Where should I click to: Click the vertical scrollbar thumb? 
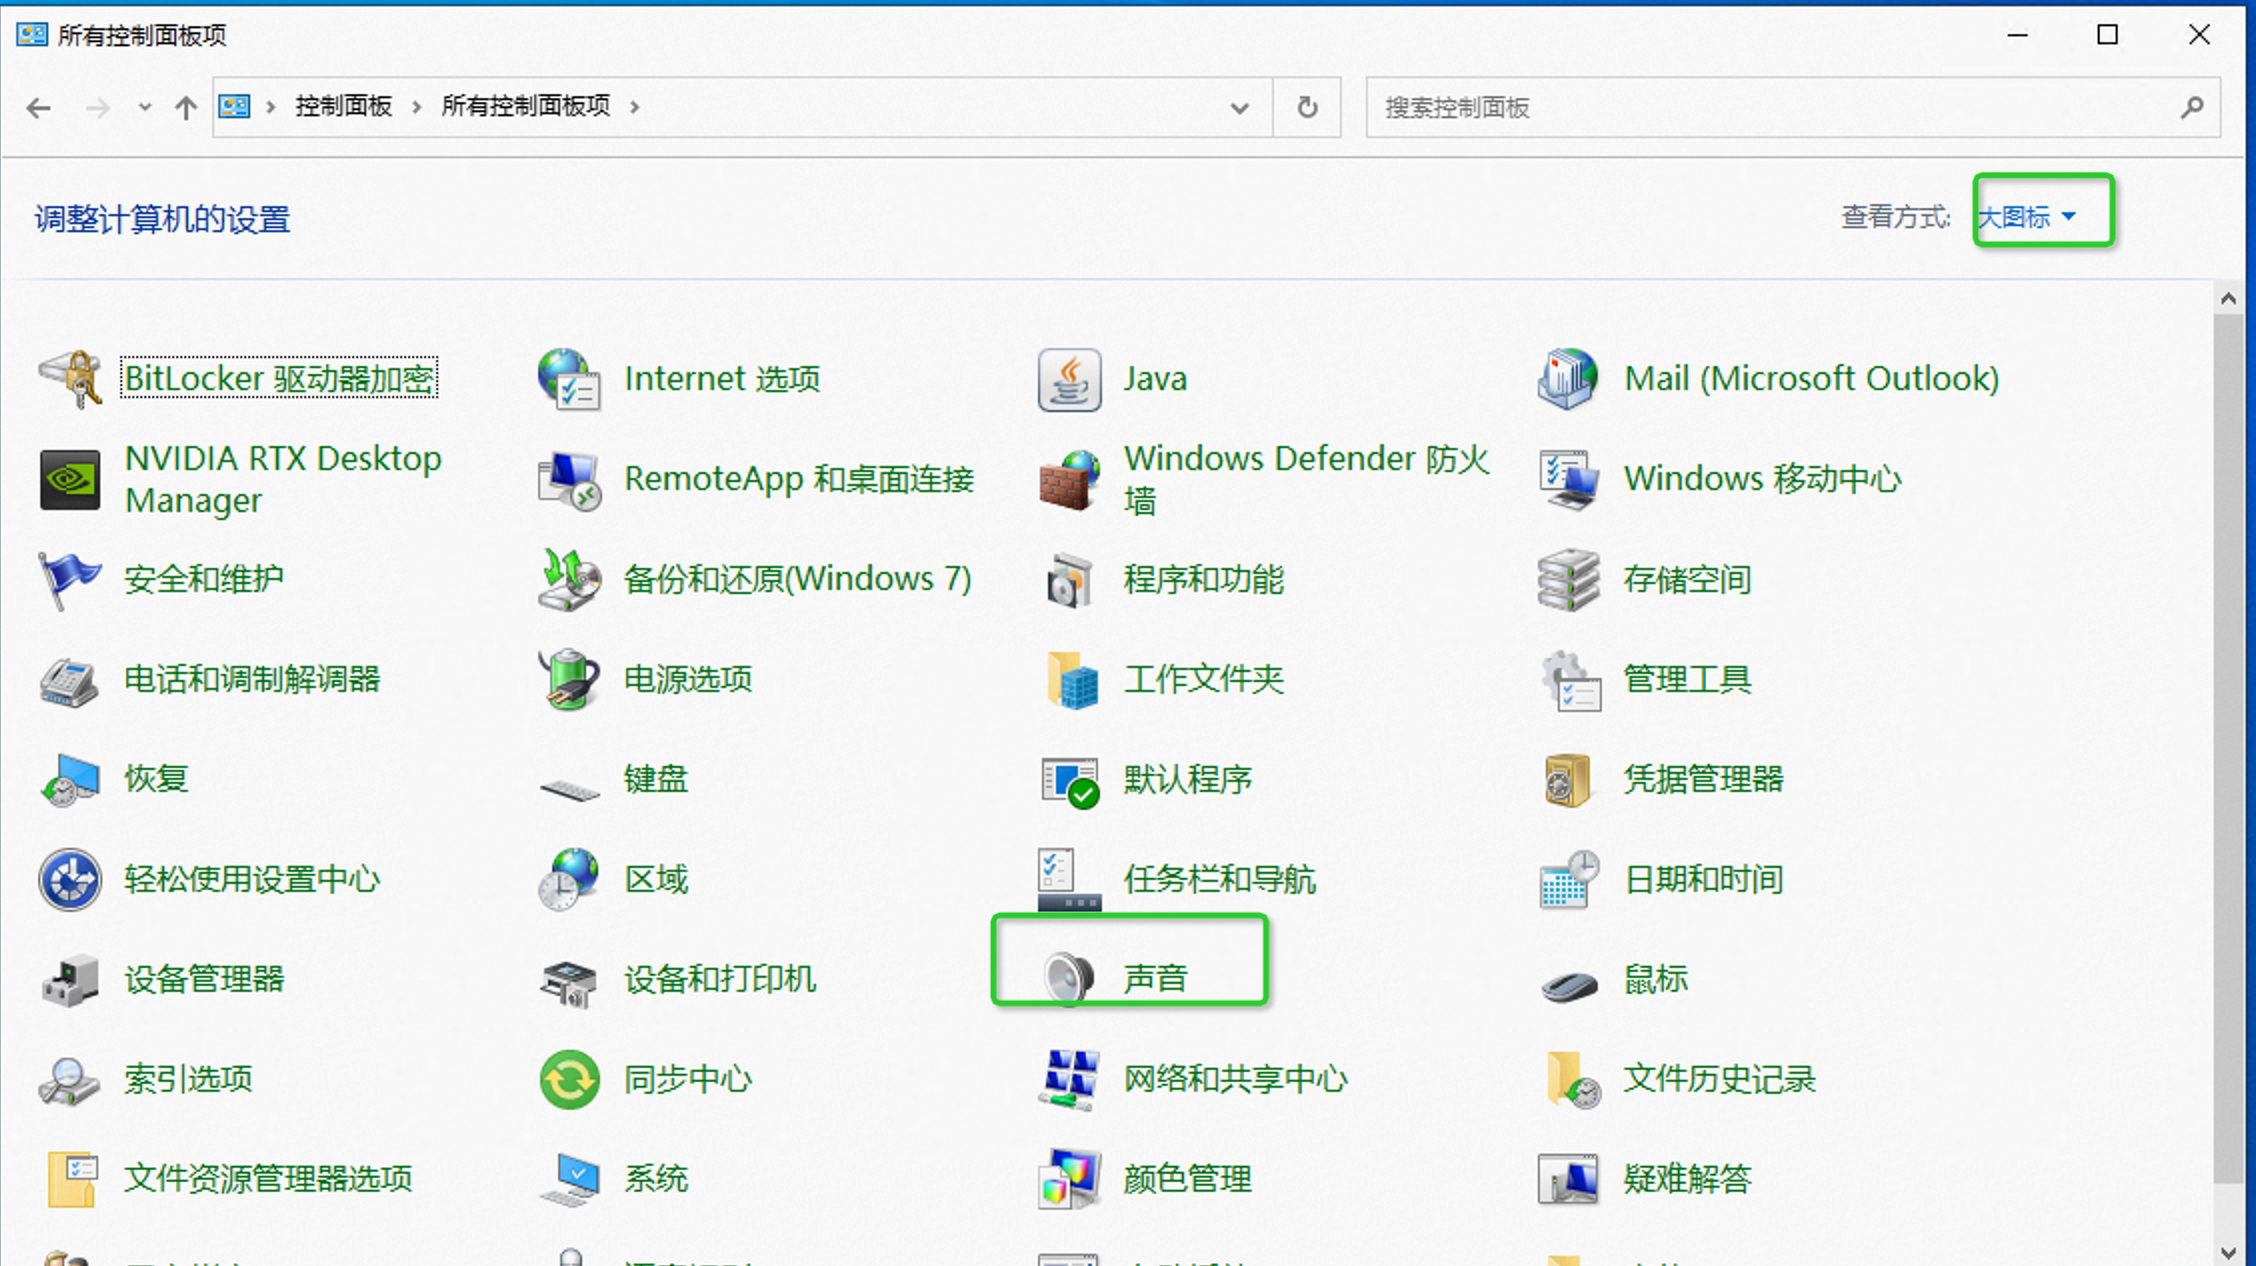[2228, 748]
